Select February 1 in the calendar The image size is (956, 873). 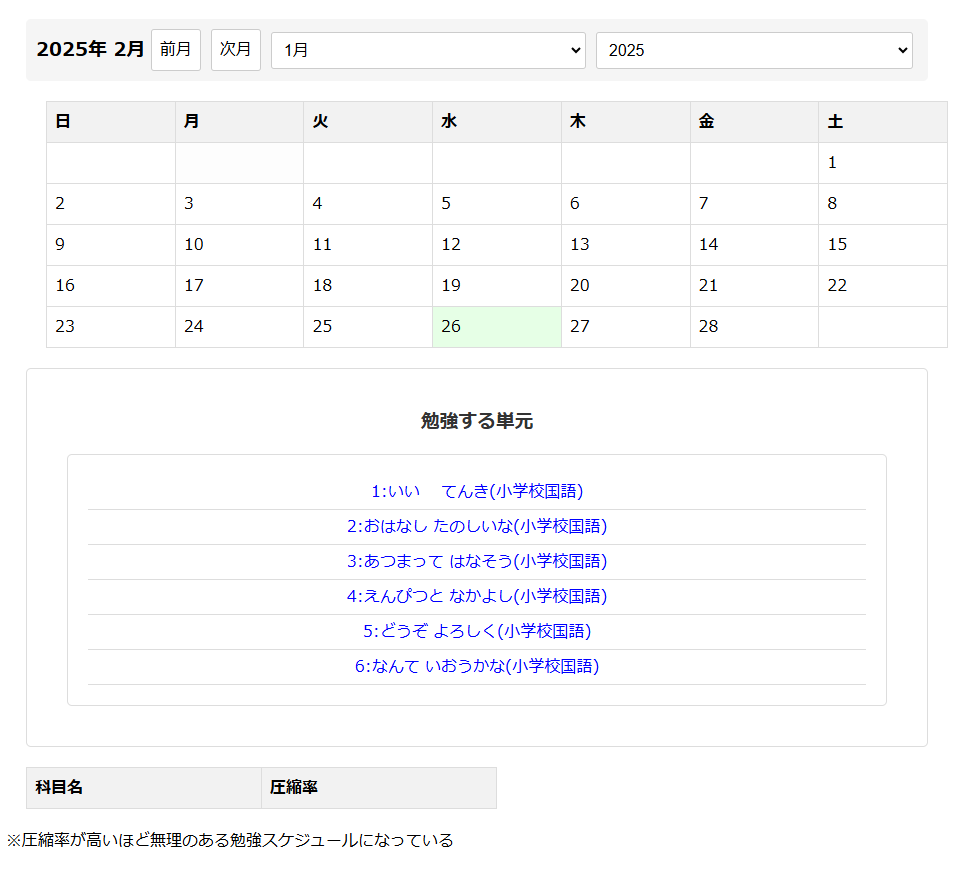[x=881, y=163]
